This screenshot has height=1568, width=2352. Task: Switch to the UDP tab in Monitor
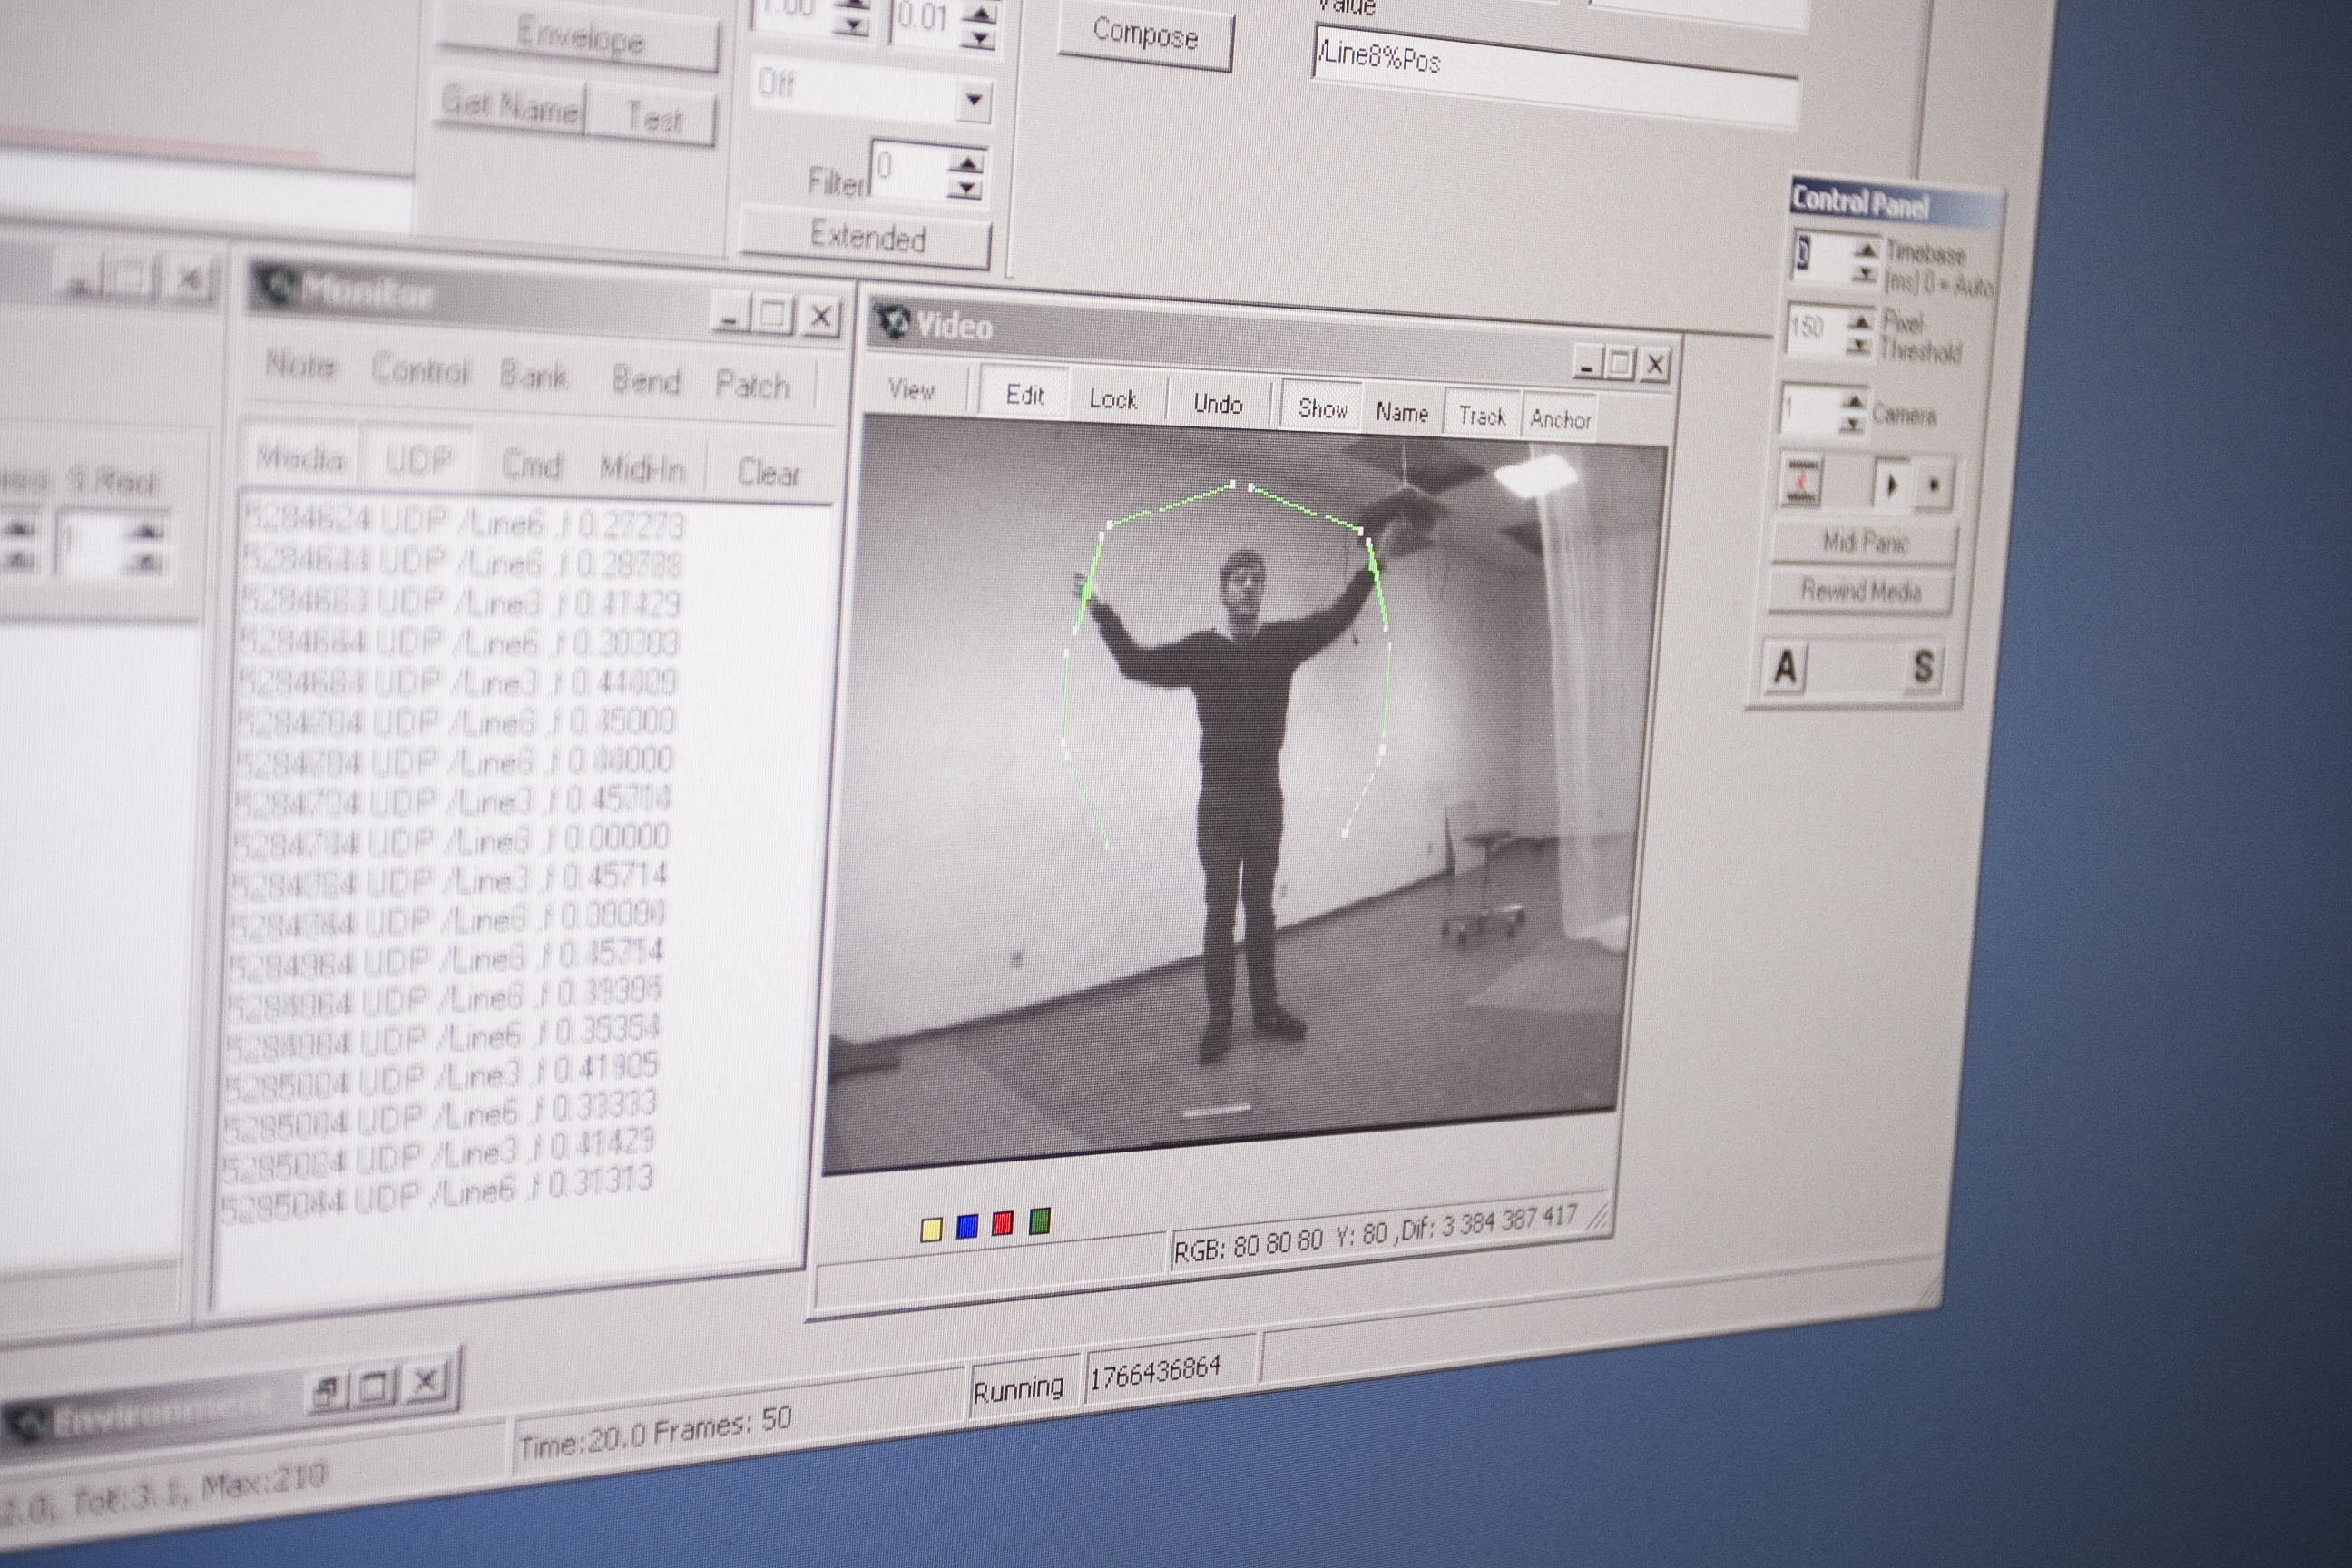418,460
